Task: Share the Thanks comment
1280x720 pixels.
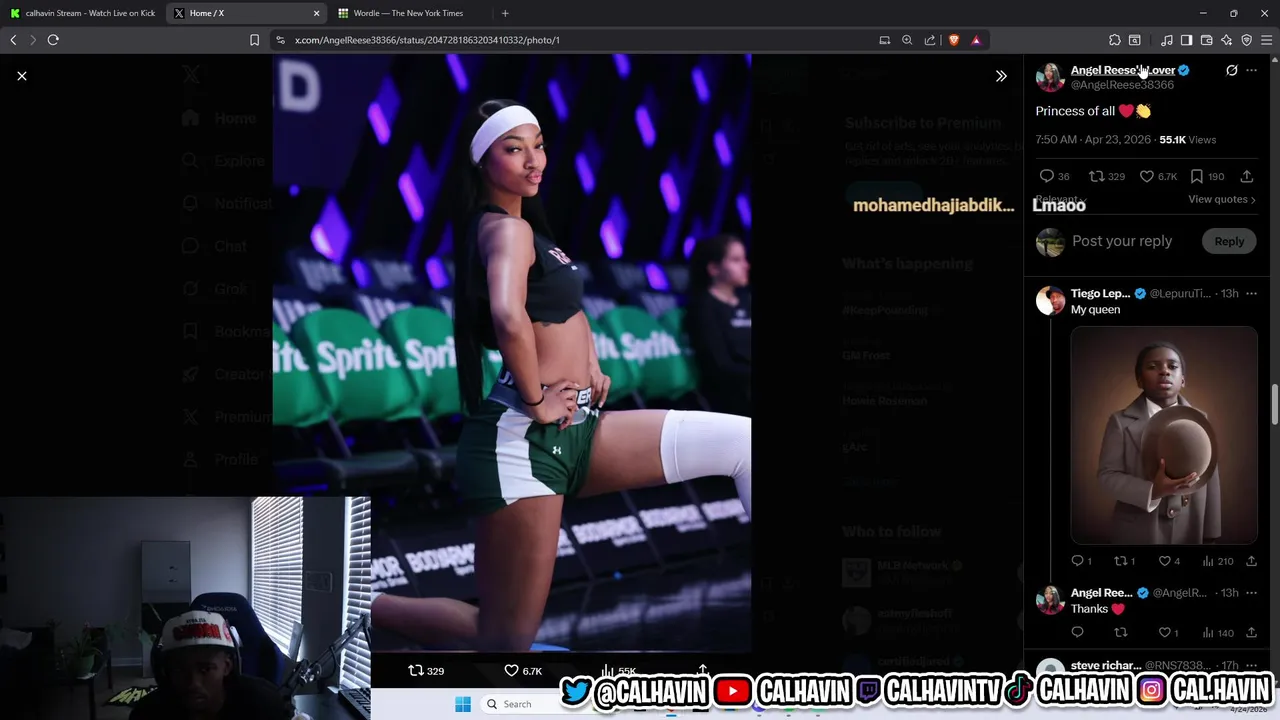Action: (1251, 633)
